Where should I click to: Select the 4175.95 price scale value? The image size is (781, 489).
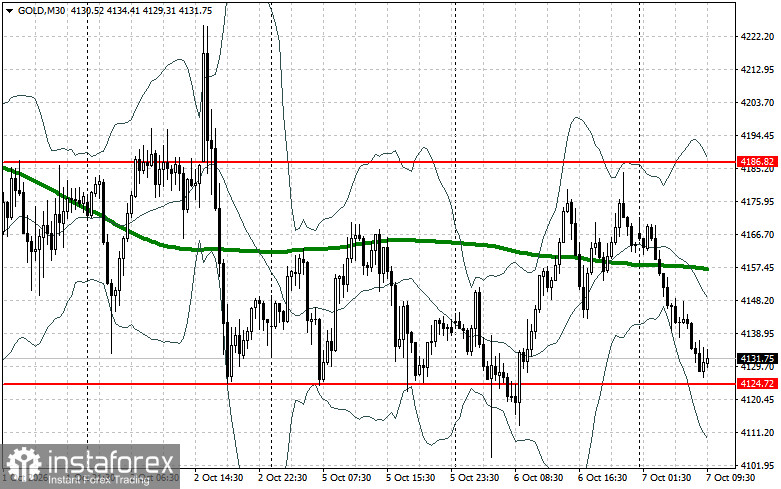758,201
